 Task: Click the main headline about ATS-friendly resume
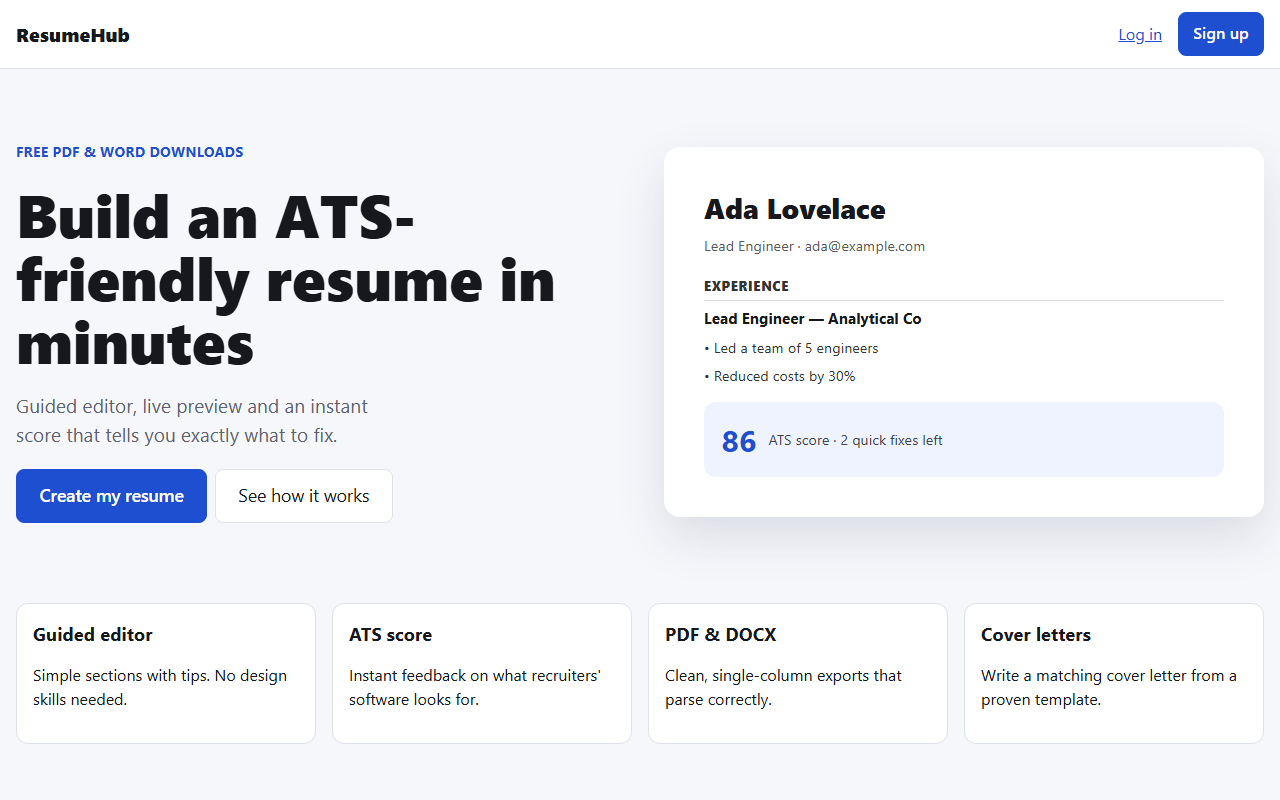click(x=286, y=280)
